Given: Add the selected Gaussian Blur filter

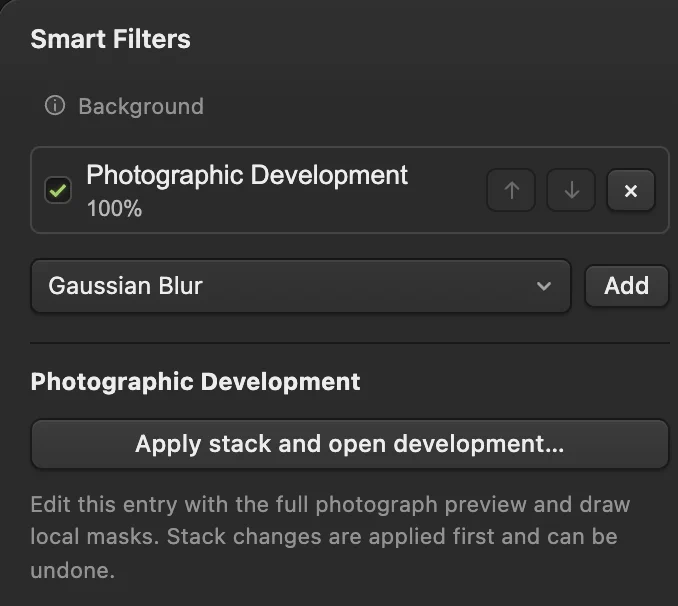Looking at the screenshot, I should [627, 286].
